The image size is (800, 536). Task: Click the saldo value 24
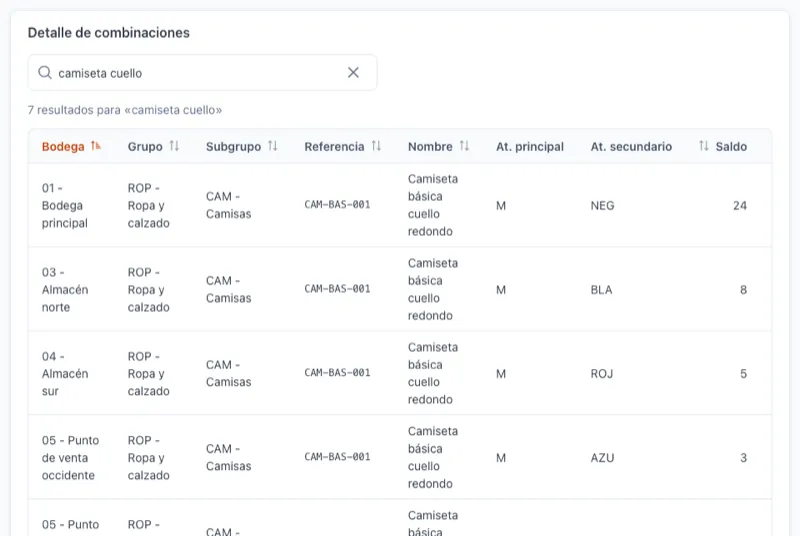coord(740,206)
